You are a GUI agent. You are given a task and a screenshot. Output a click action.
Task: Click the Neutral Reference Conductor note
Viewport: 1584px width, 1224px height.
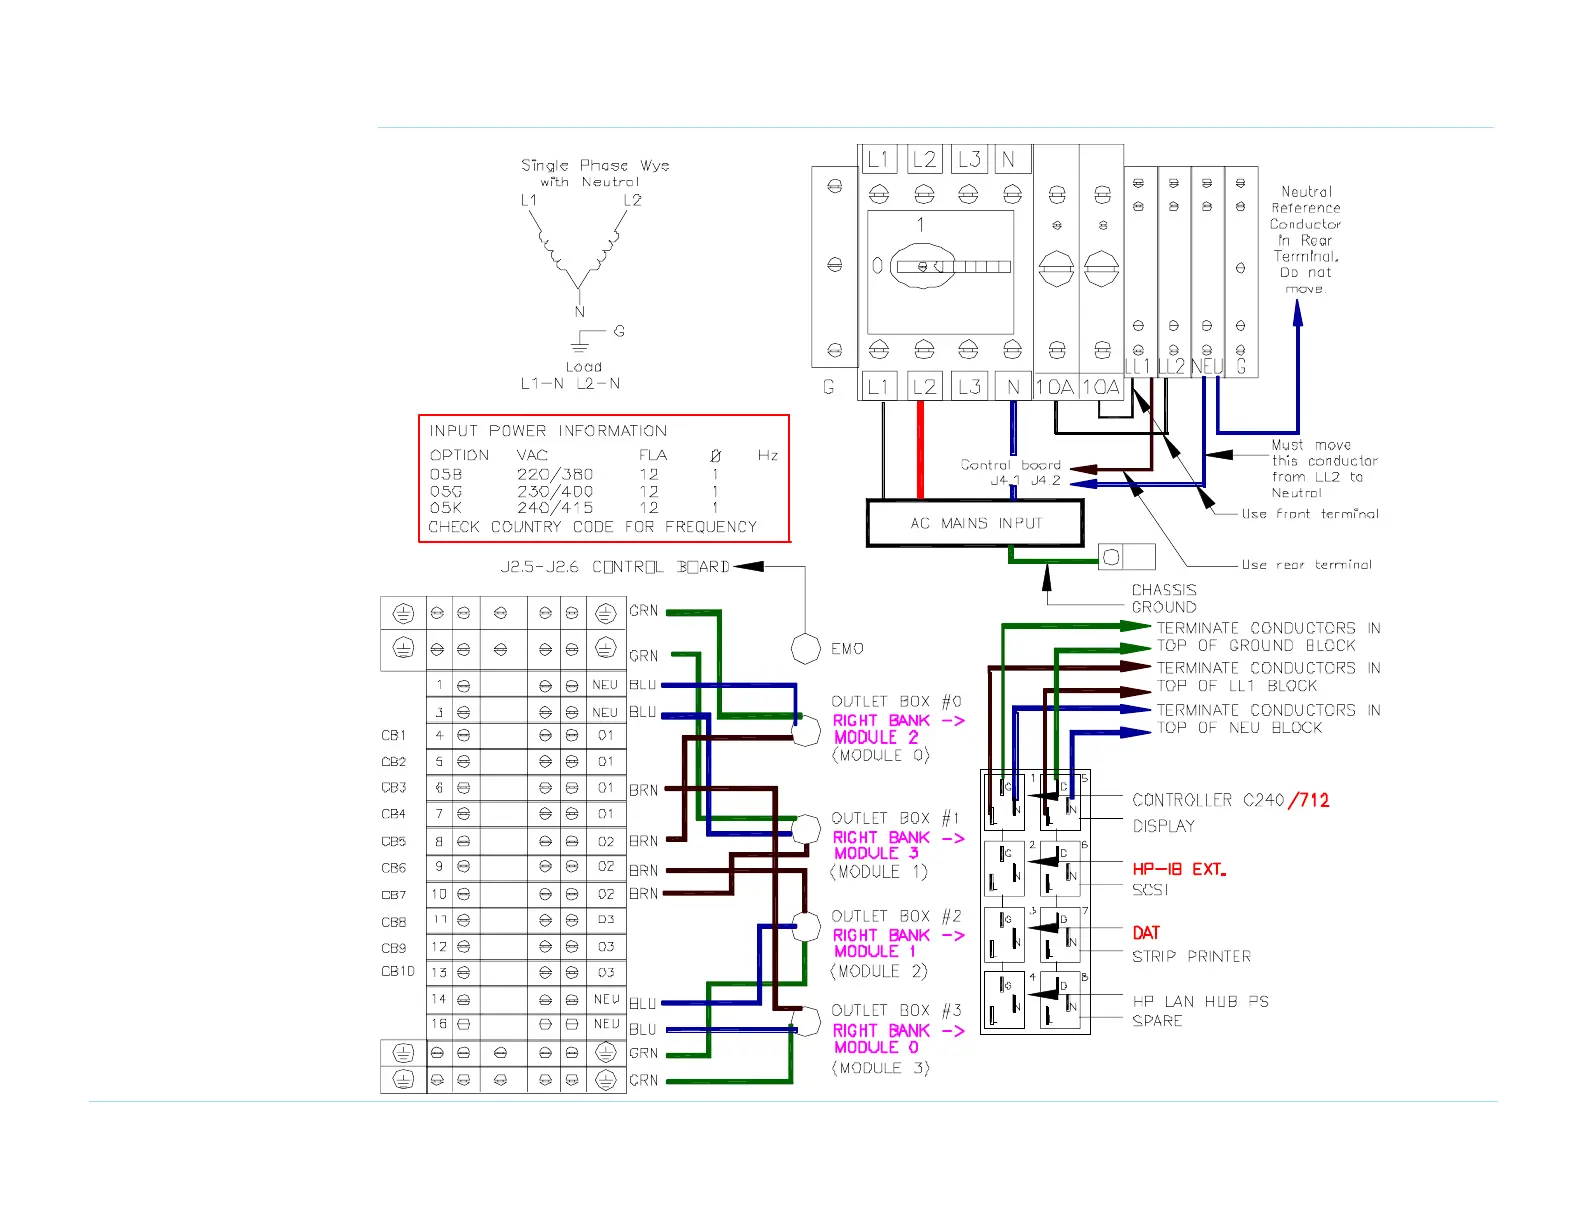point(1305,240)
